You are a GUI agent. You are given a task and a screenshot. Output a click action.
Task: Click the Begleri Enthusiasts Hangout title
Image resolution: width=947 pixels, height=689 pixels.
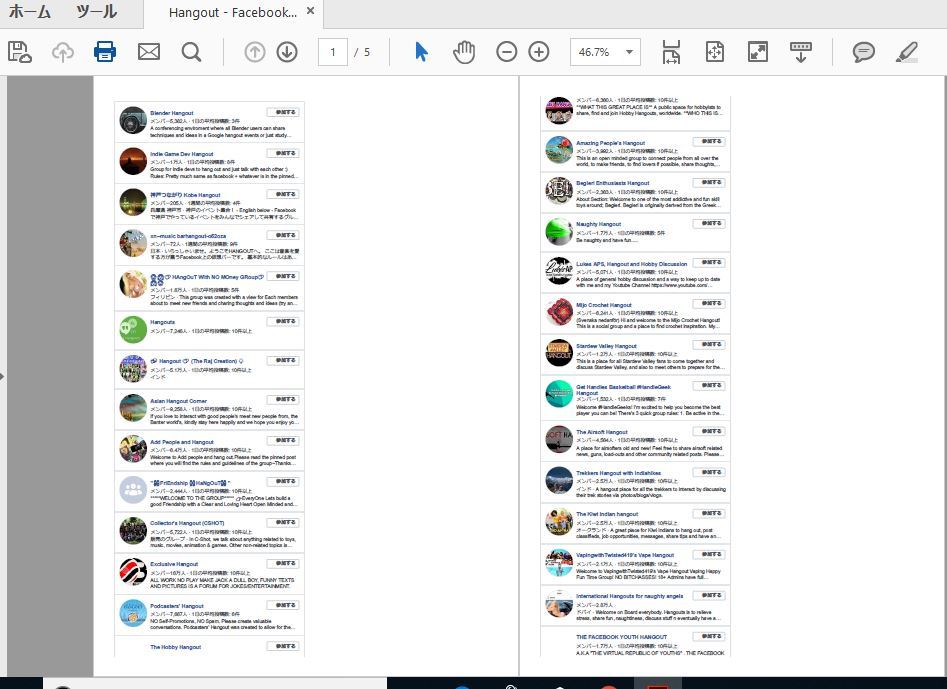pyautogui.click(x=612, y=183)
